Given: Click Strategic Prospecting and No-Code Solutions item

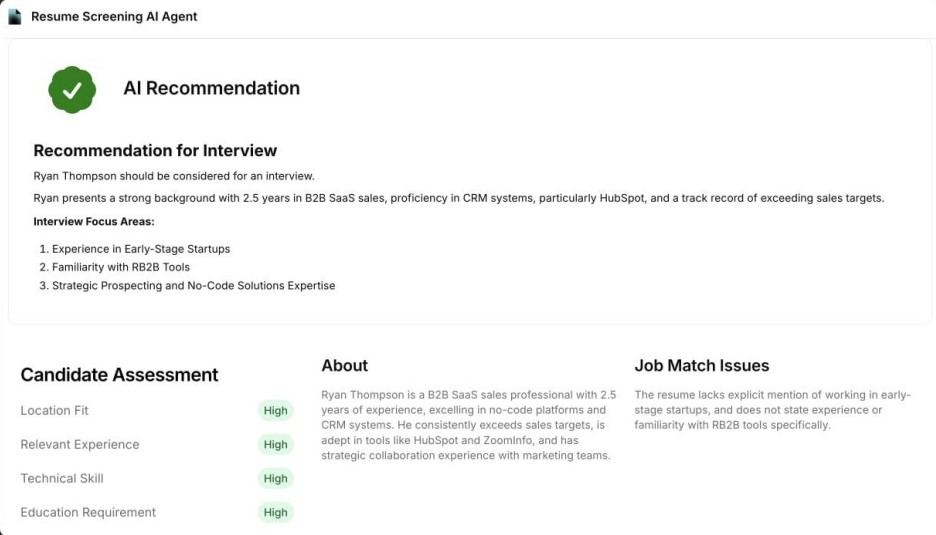Looking at the screenshot, I should 193,286.
